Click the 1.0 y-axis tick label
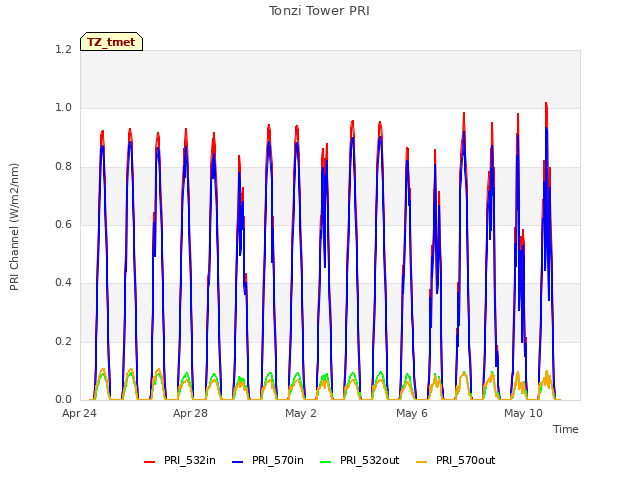The height and width of the screenshot is (480, 640). (63, 108)
